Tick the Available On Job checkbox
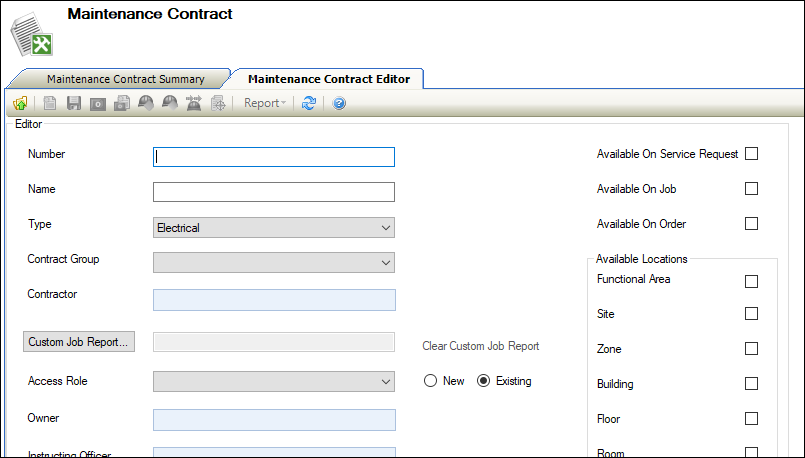The height and width of the screenshot is (458, 805). tap(751, 189)
